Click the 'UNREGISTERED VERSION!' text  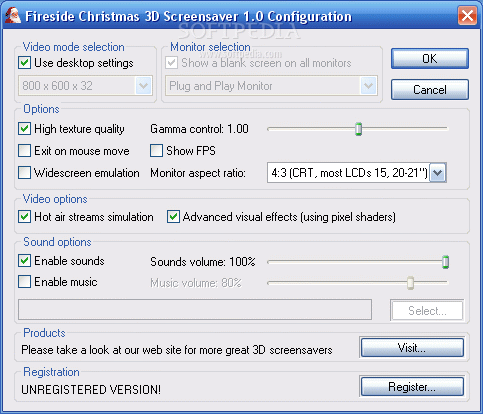(91, 389)
